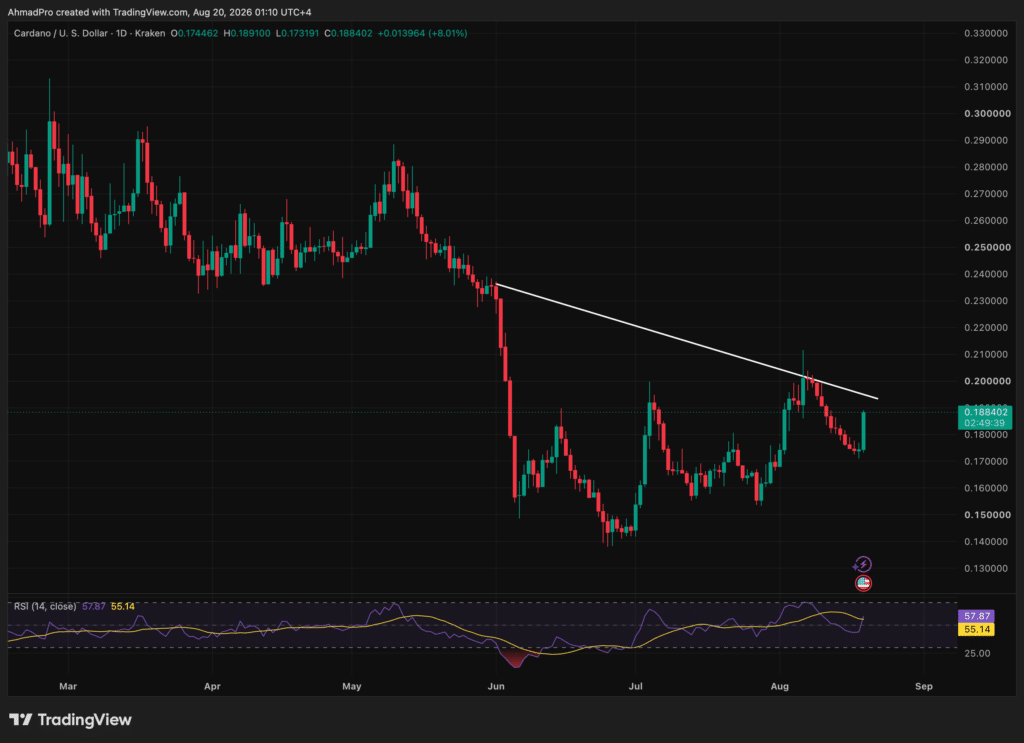This screenshot has height=743, width=1024.
Task: Click the 0.330000 price axis label
Action: [x=985, y=33]
